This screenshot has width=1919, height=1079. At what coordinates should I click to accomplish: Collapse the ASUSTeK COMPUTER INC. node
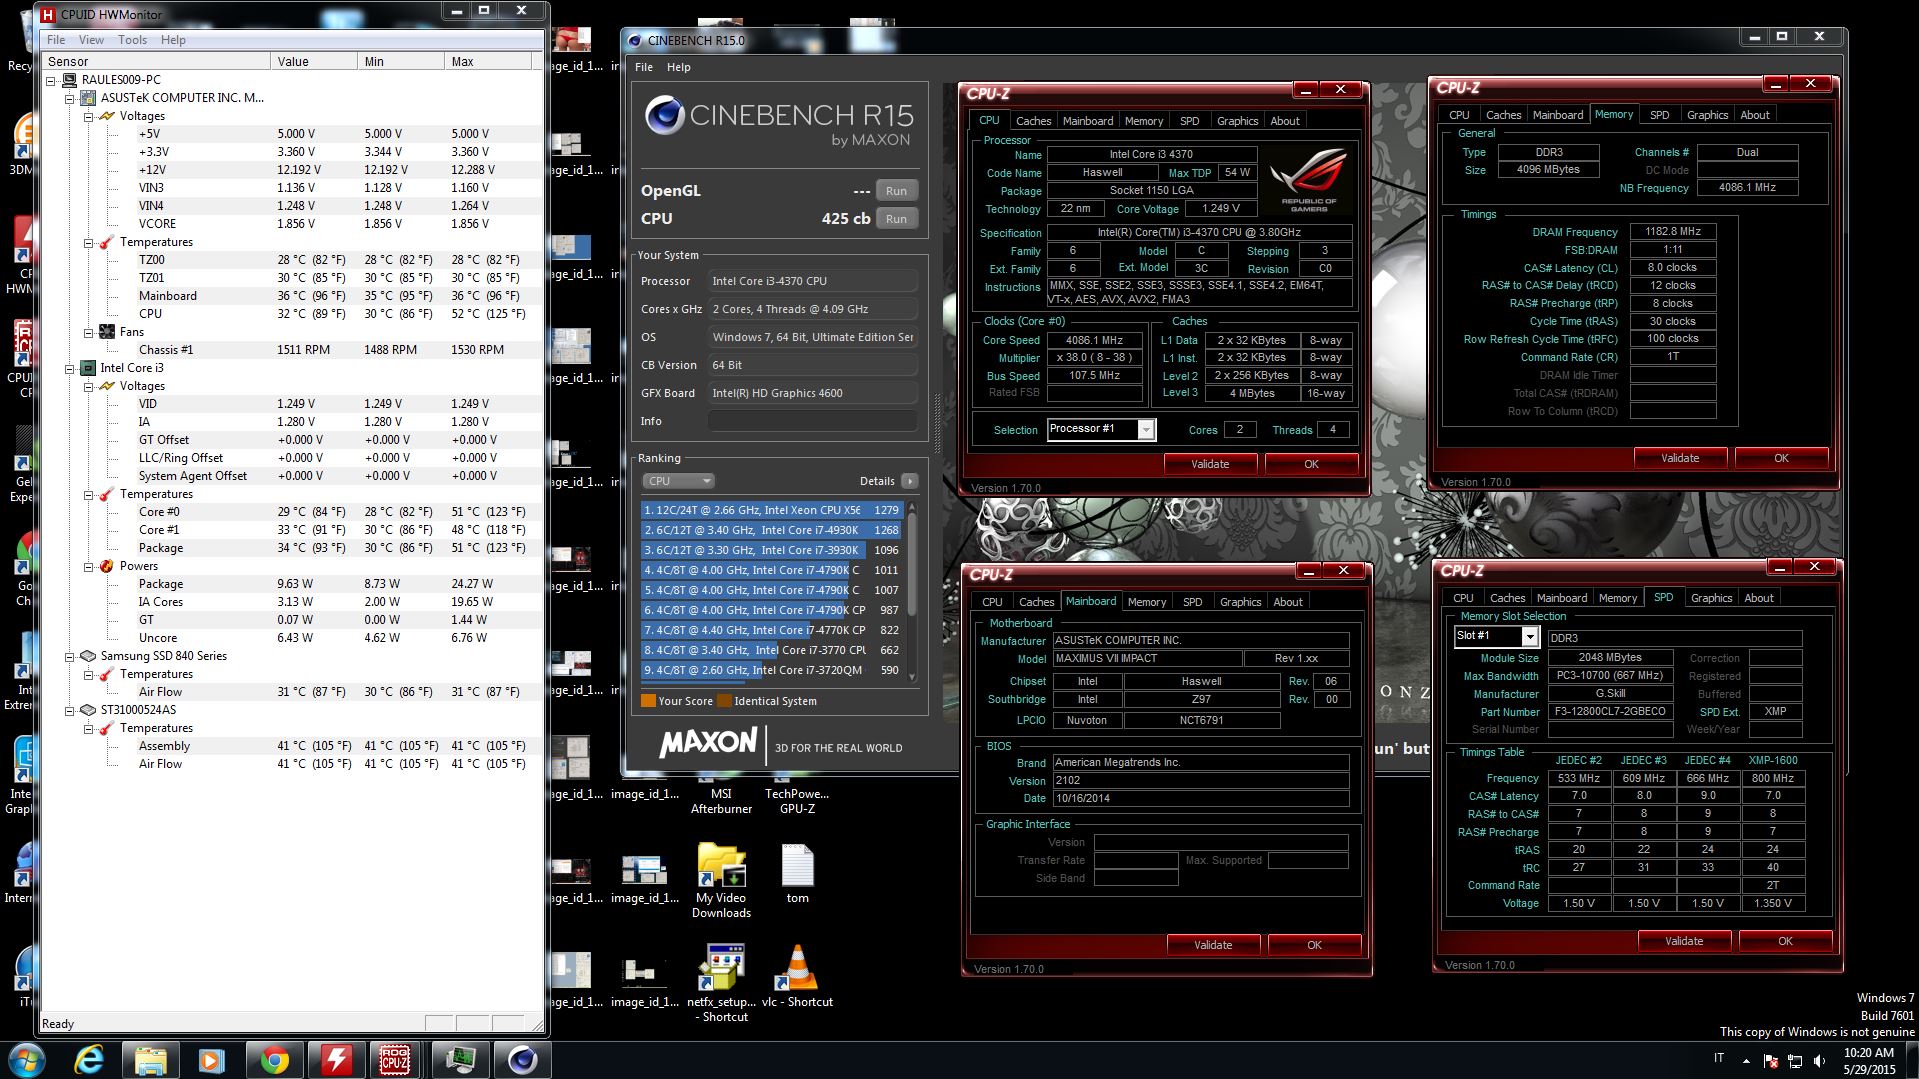coord(70,98)
